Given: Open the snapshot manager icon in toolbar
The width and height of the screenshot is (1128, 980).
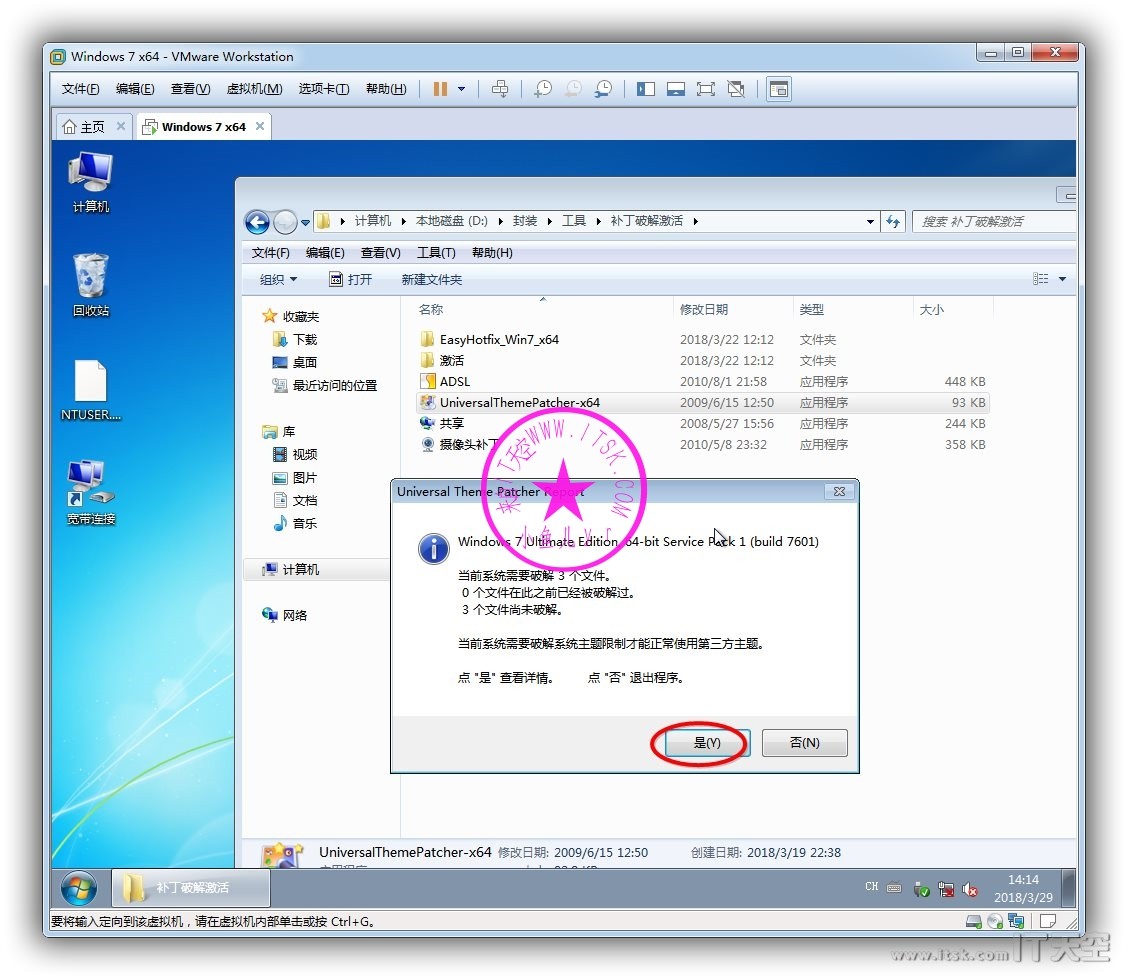Looking at the screenshot, I should [x=603, y=89].
